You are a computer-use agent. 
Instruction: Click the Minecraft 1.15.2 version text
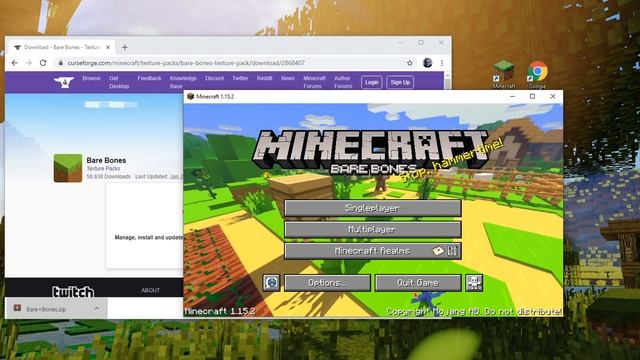click(x=220, y=311)
